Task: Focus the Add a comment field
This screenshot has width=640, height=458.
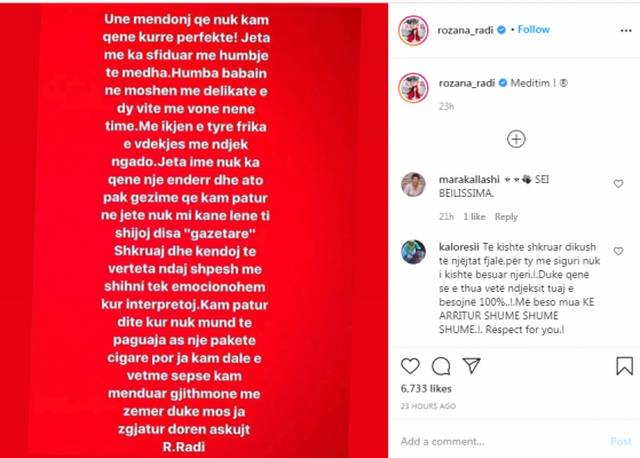Action: pyautogui.click(x=502, y=441)
